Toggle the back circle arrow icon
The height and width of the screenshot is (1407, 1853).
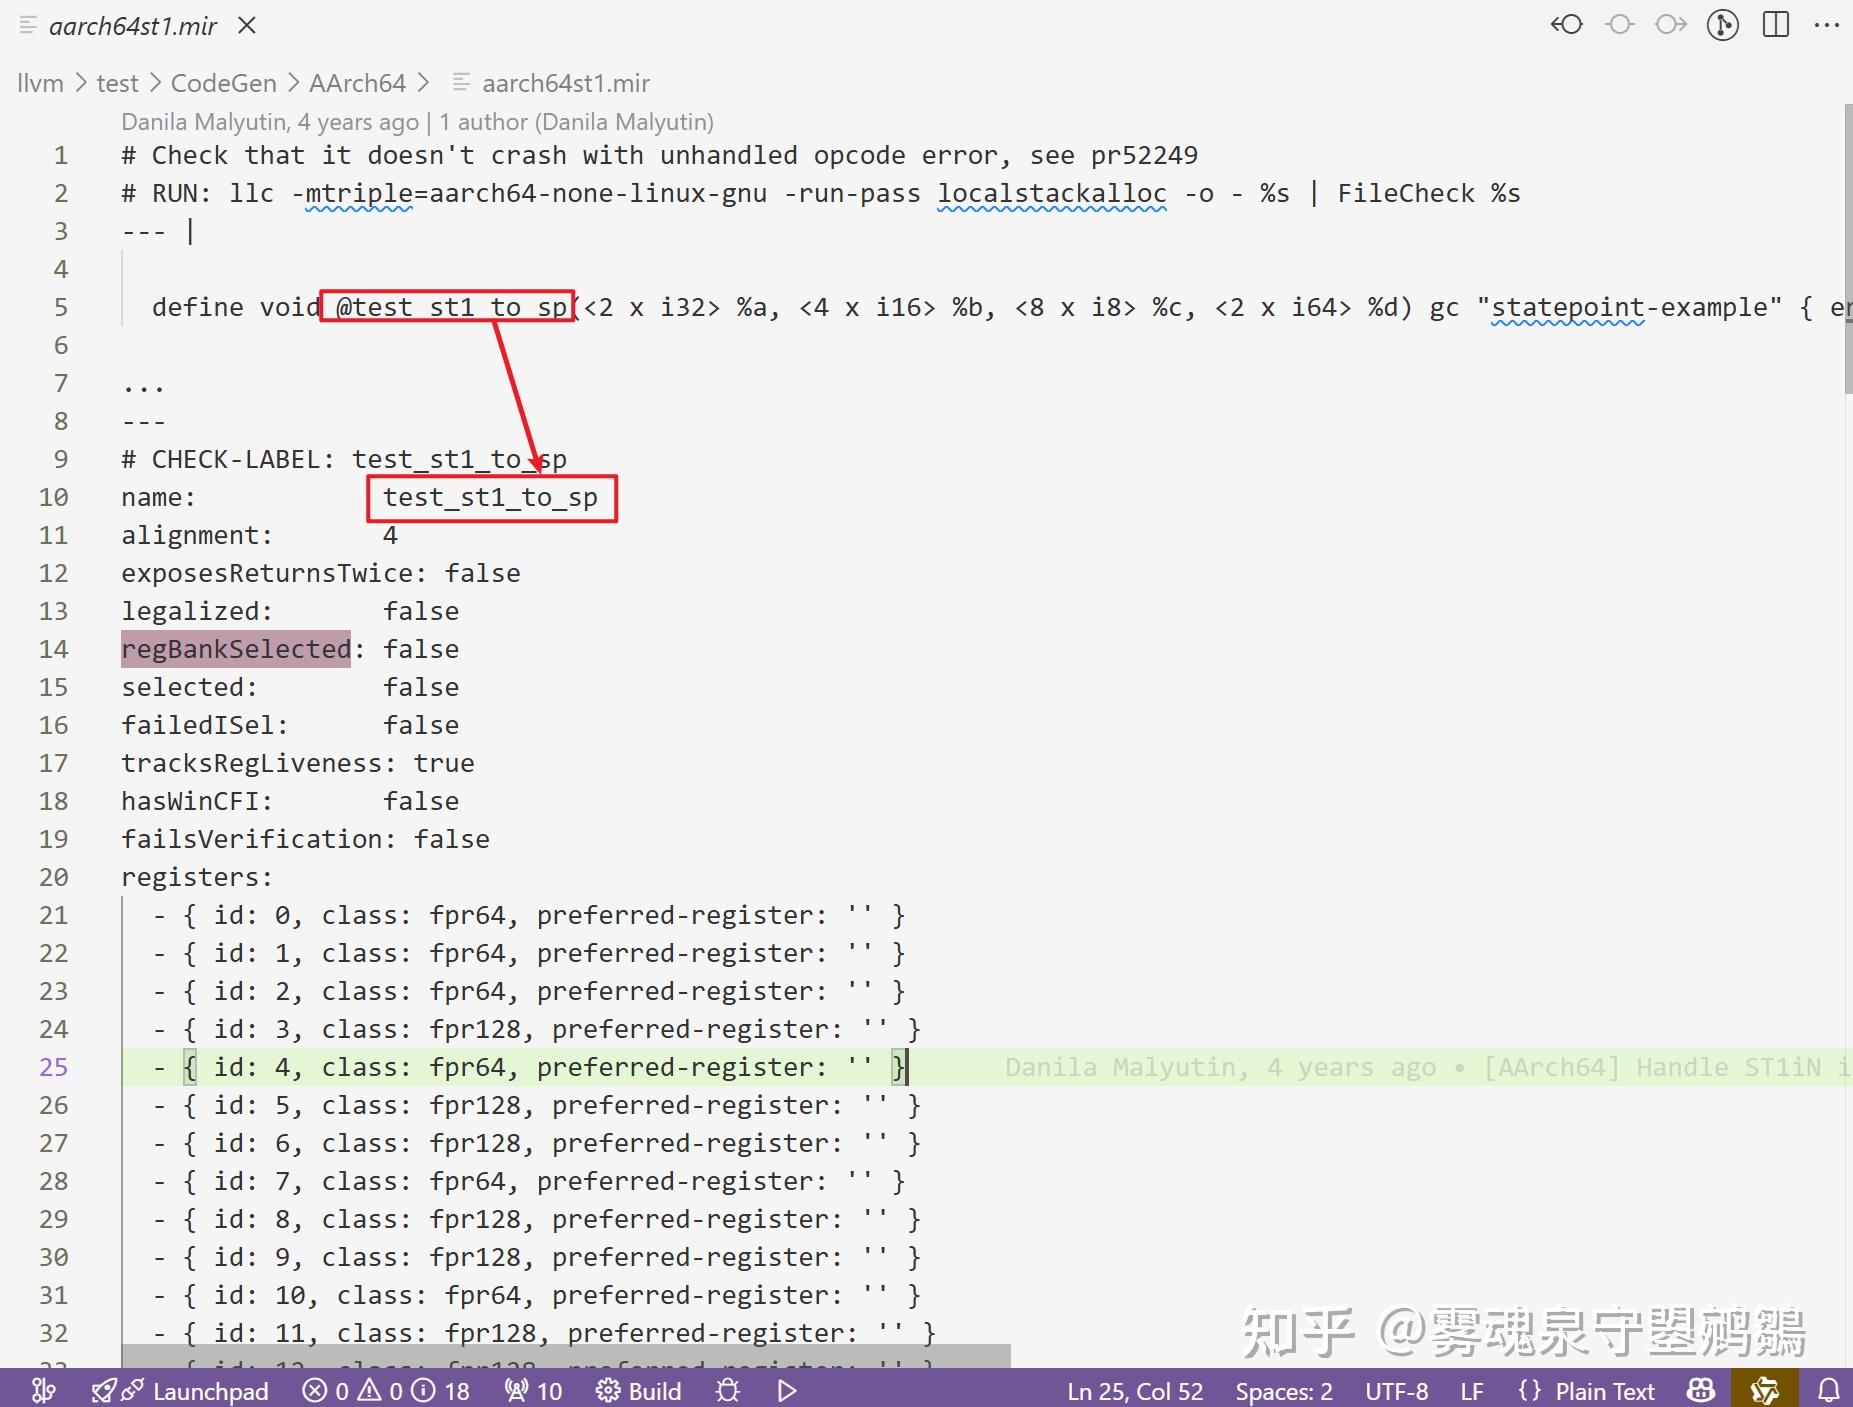pyautogui.click(x=1567, y=26)
